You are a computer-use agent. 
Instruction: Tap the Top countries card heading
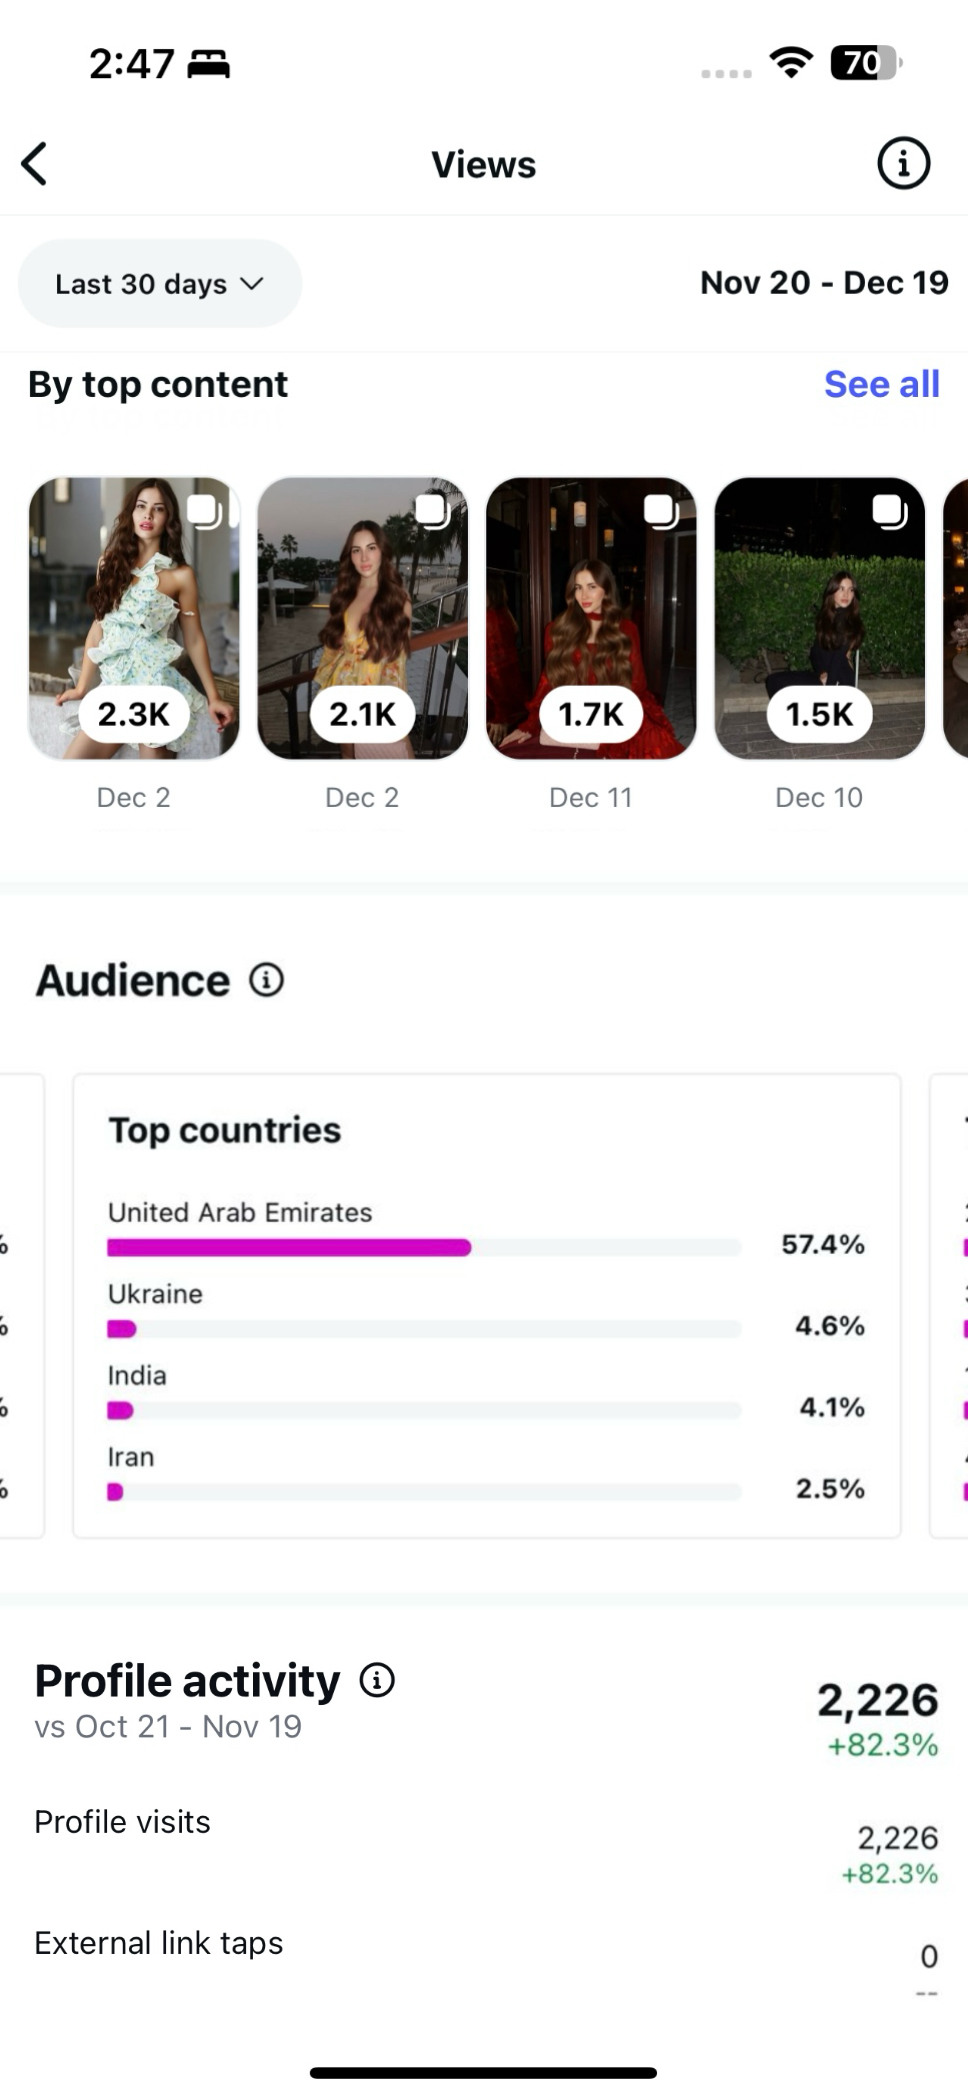[225, 1130]
